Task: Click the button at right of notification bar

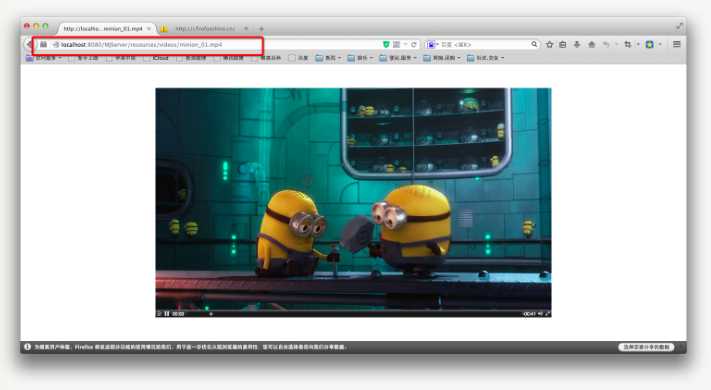Action: [x=646, y=347]
